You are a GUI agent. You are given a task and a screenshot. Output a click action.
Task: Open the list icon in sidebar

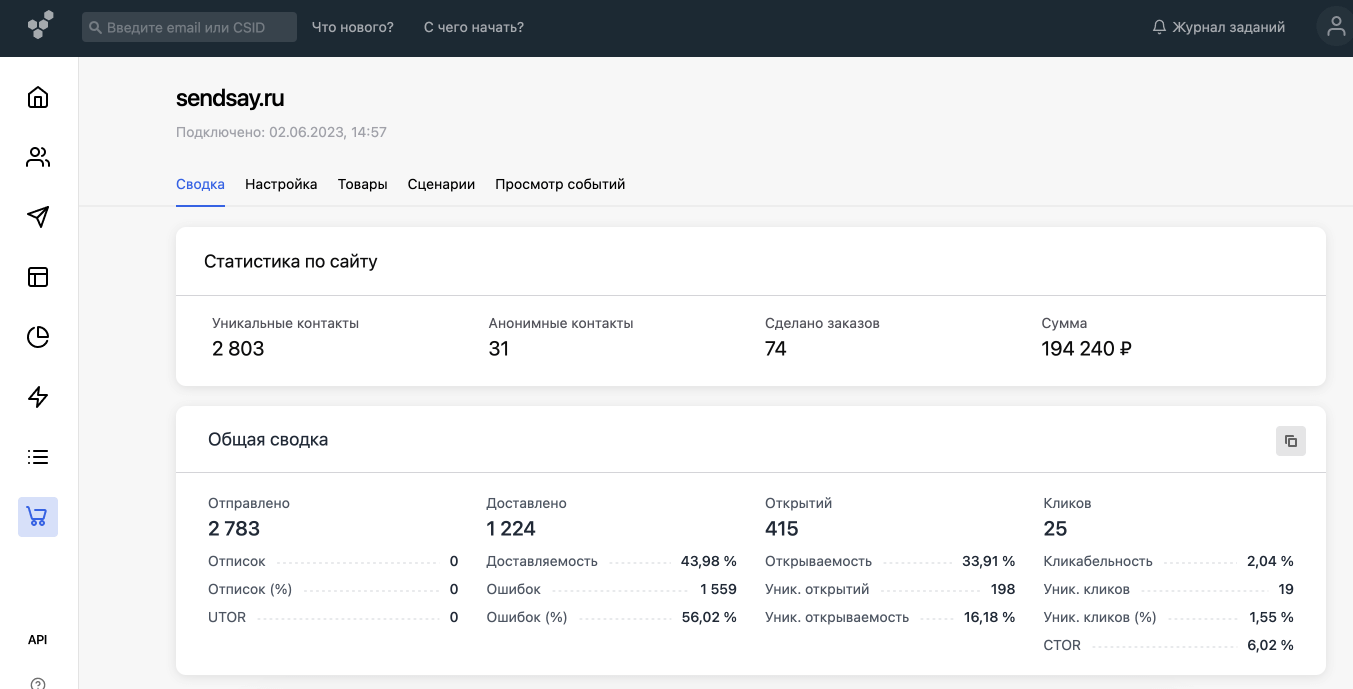(x=38, y=457)
